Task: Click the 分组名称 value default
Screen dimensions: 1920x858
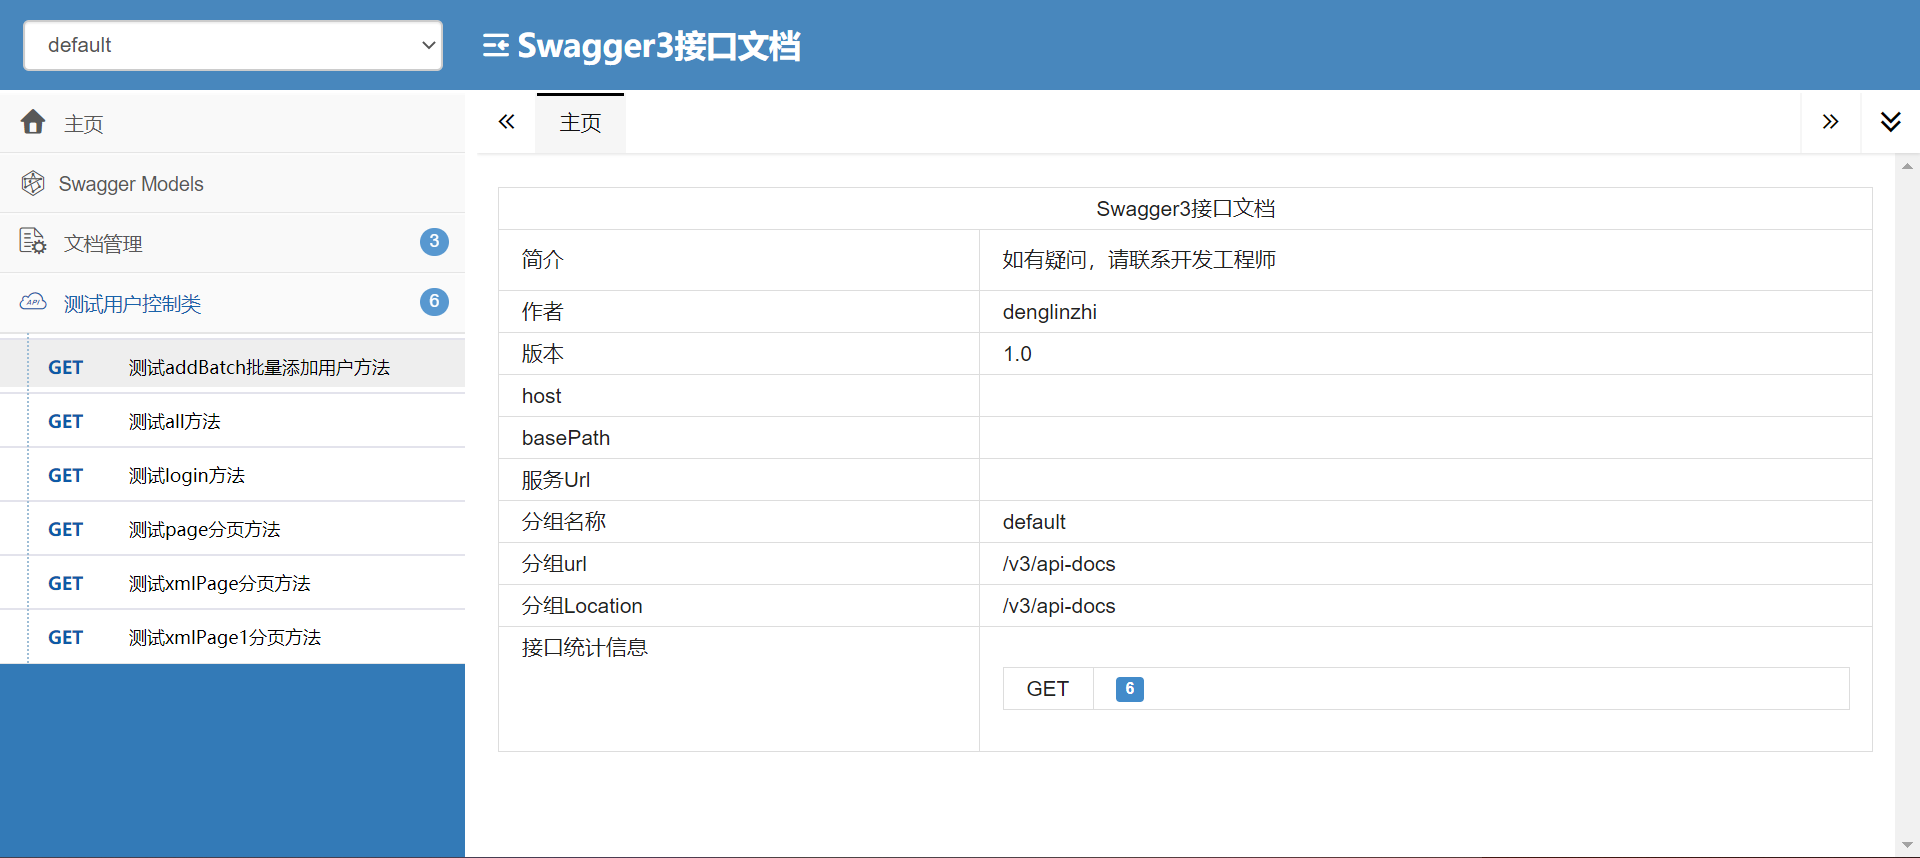Action: point(1034,522)
